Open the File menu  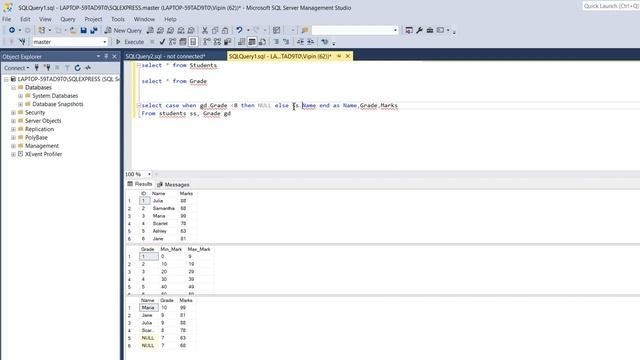click(x=7, y=19)
